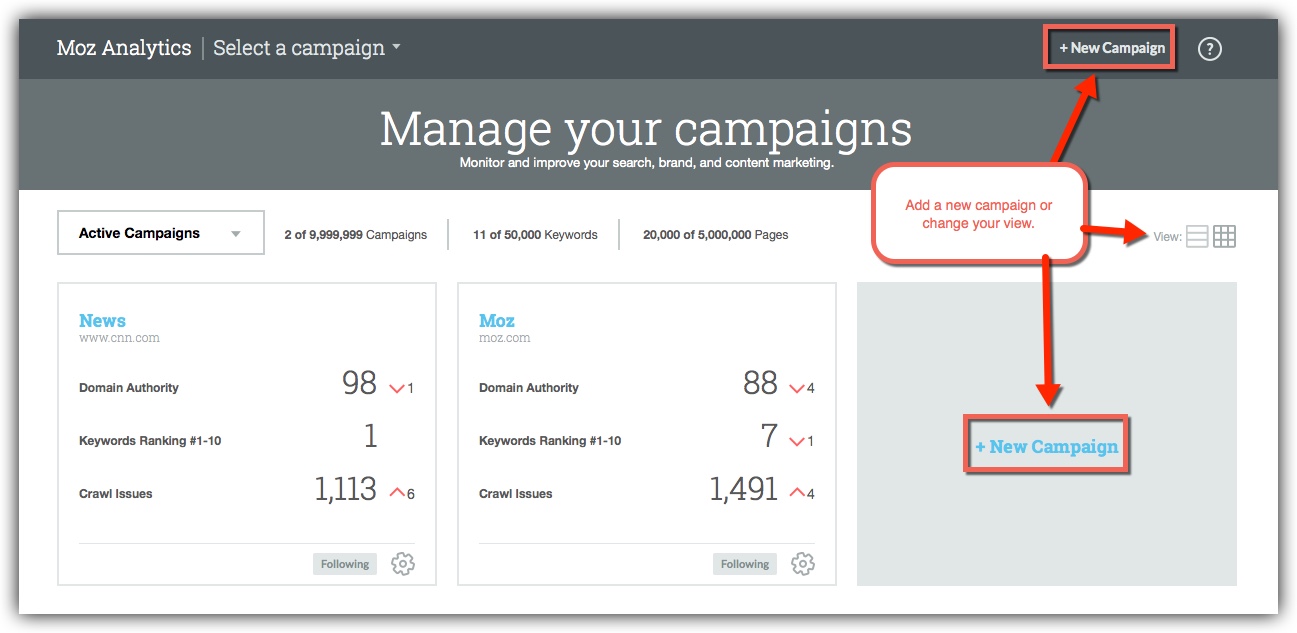Image resolution: width=1297 pixels, height=633 pixels.
Task: Click News Crawl Issues value 1,113
Action: pyautogui.click(x=346, y=489)
